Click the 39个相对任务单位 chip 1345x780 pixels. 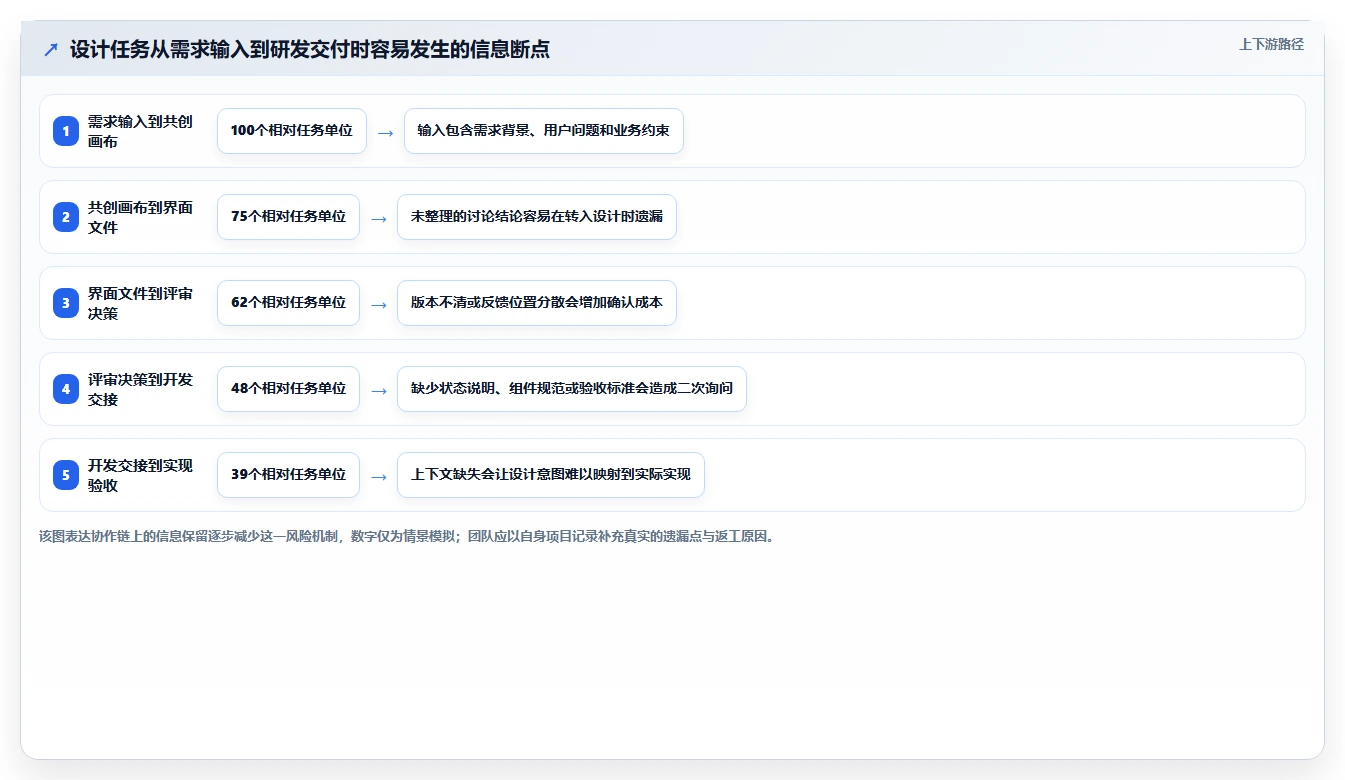(x=288, y=475)
